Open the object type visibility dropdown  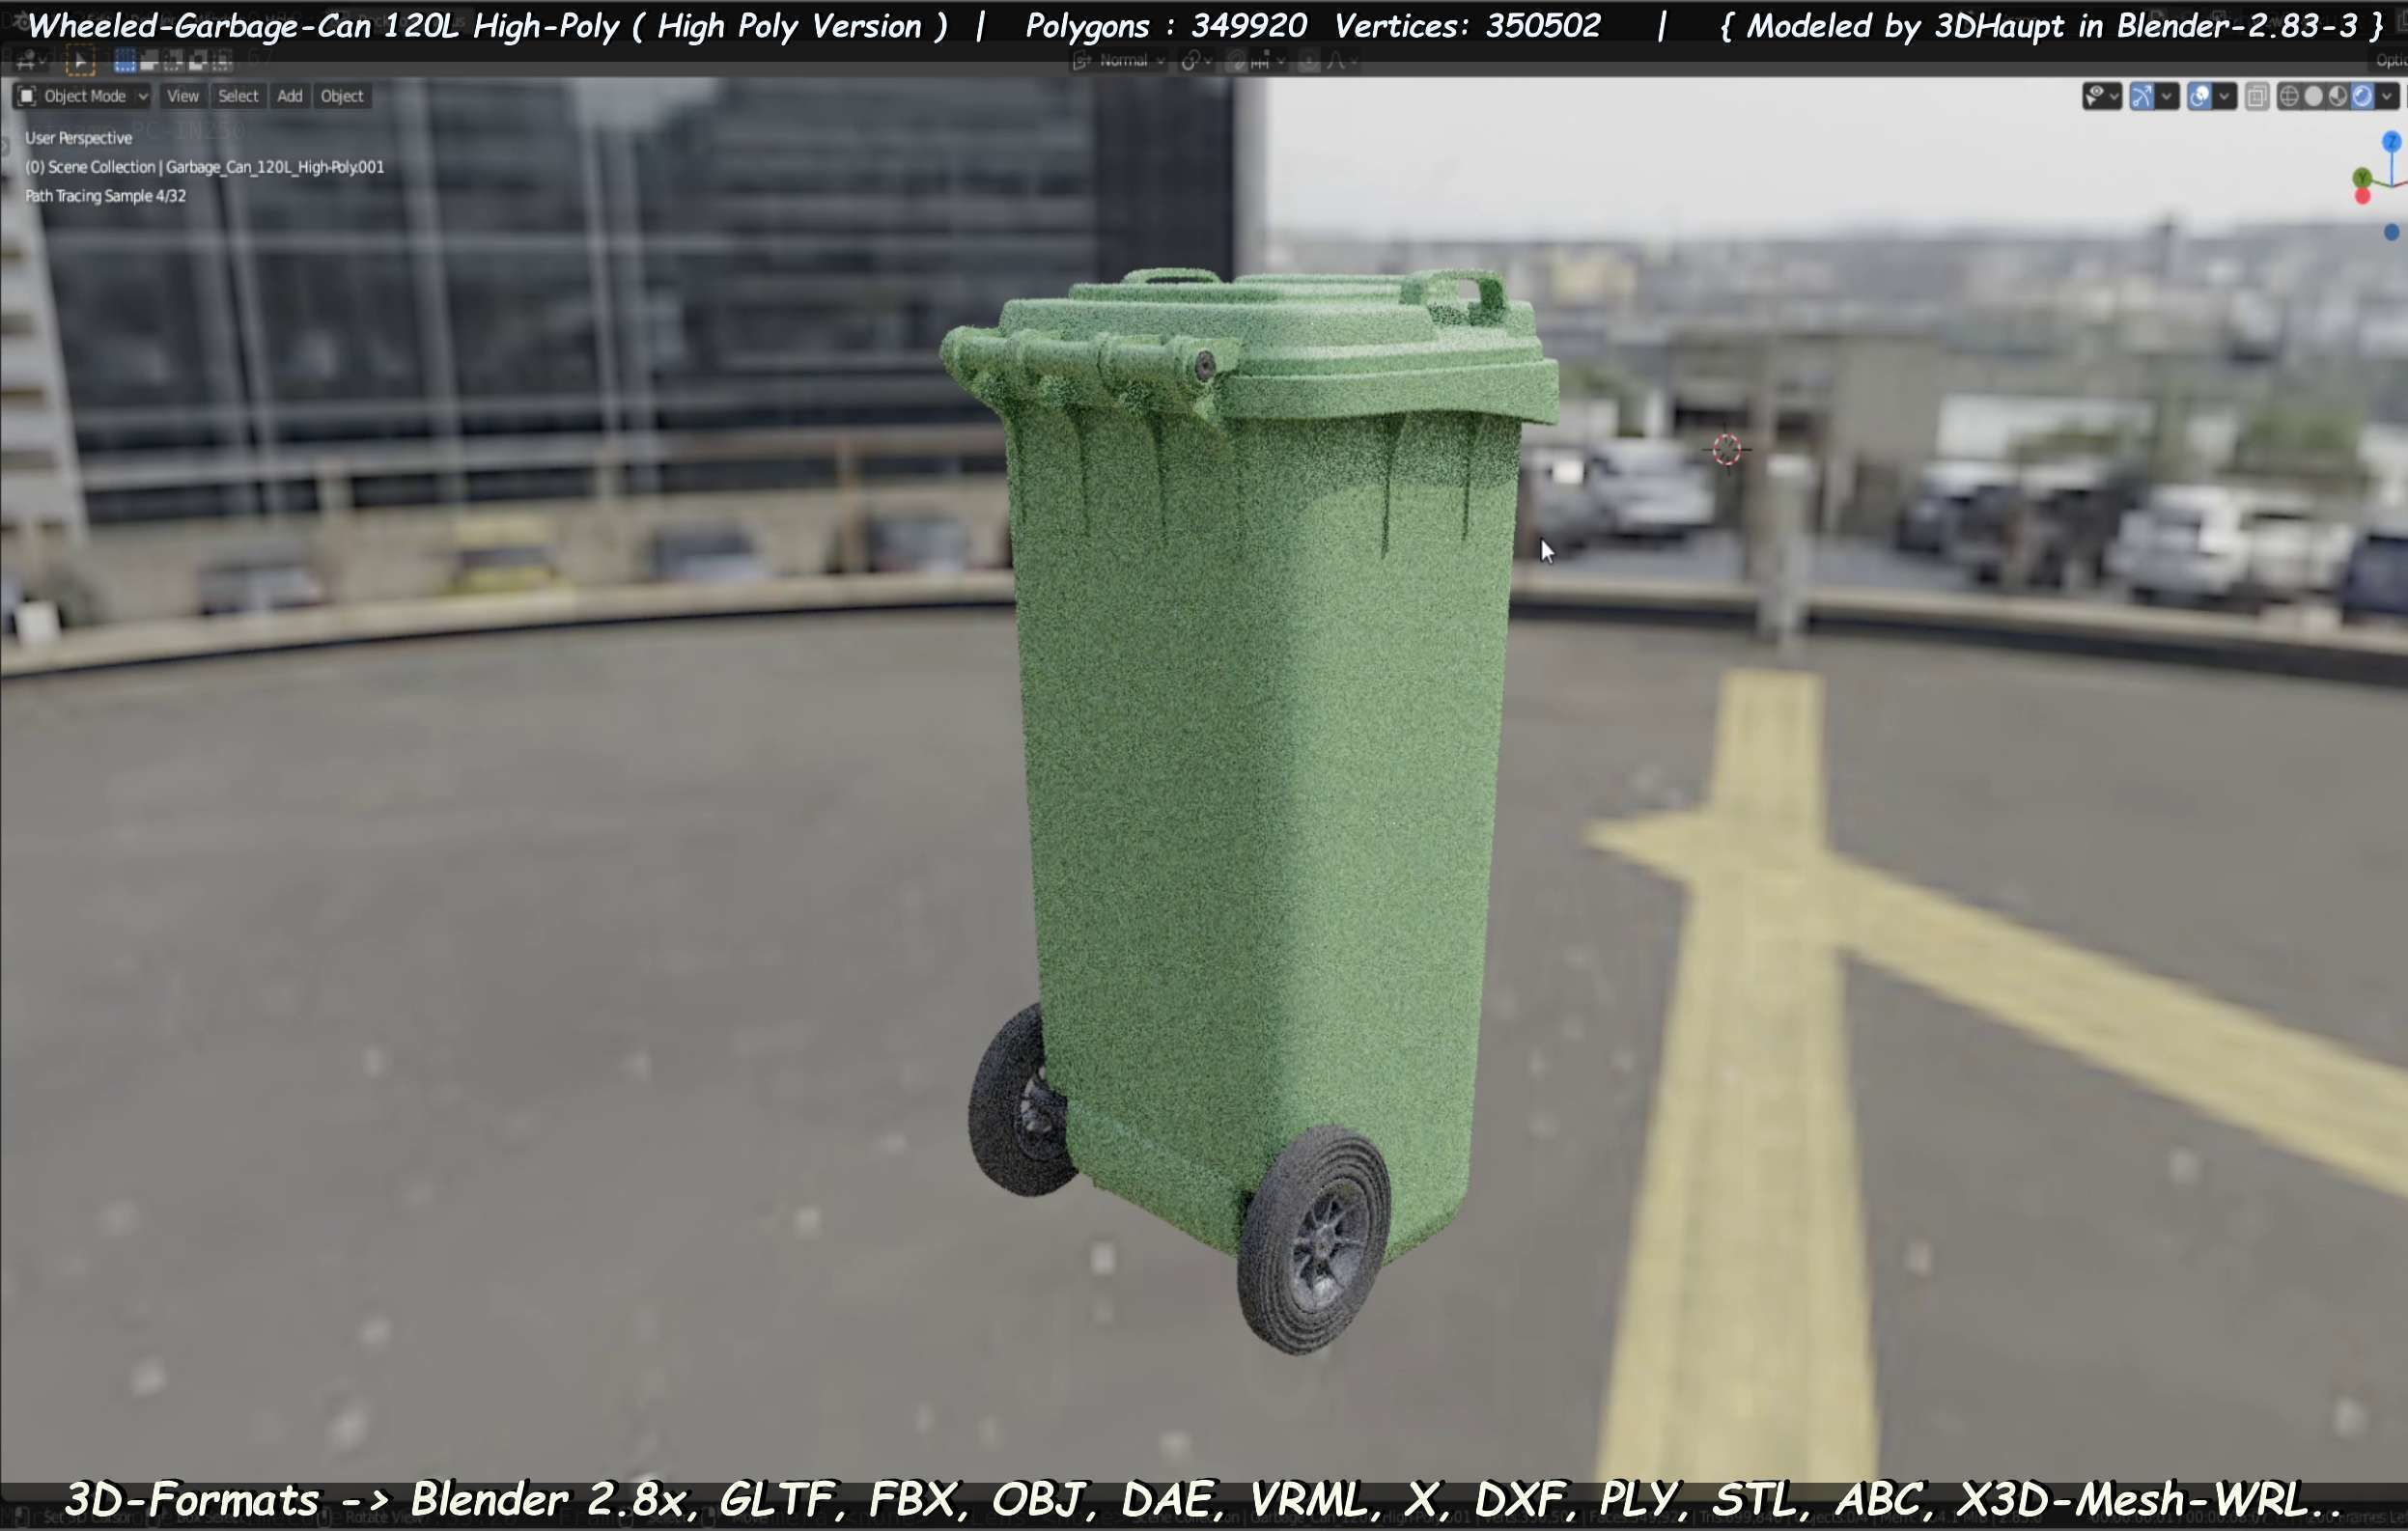click(x=2102, y=96)
